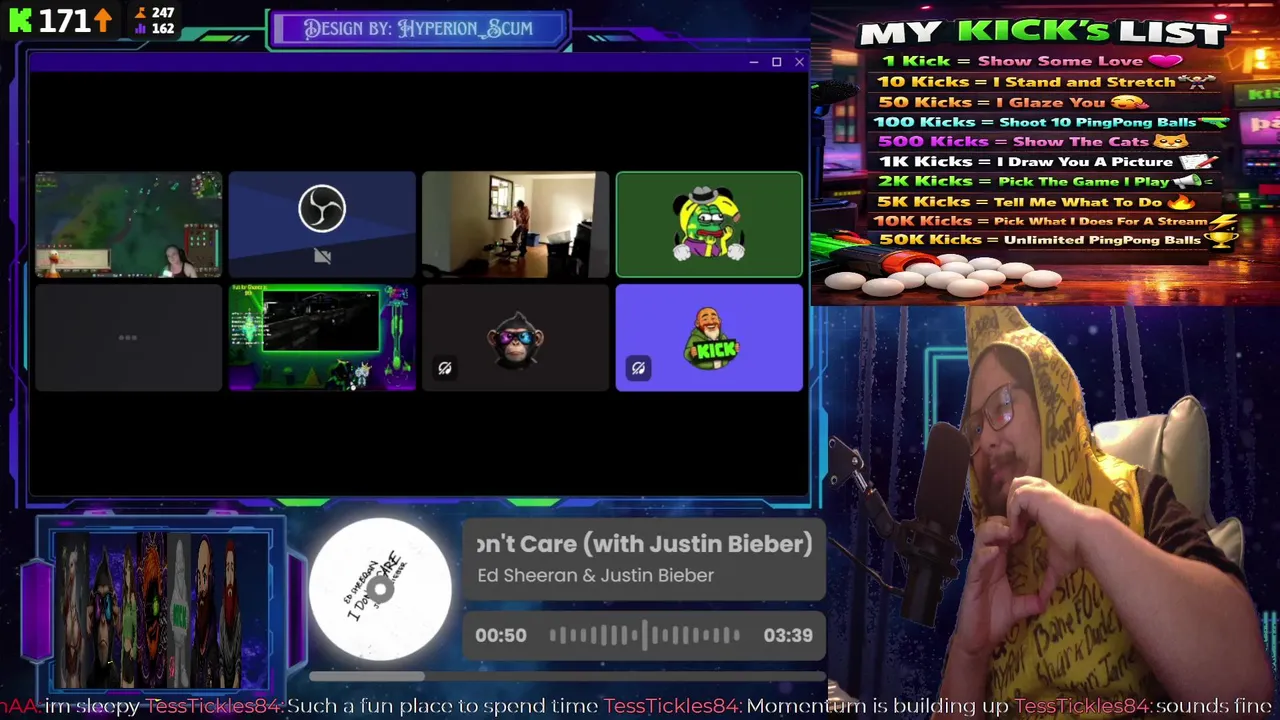Viewport: 1280px width, 720px height.
Task: Click the muted icon on the purple Kick tile
Action: click(638, 368)
